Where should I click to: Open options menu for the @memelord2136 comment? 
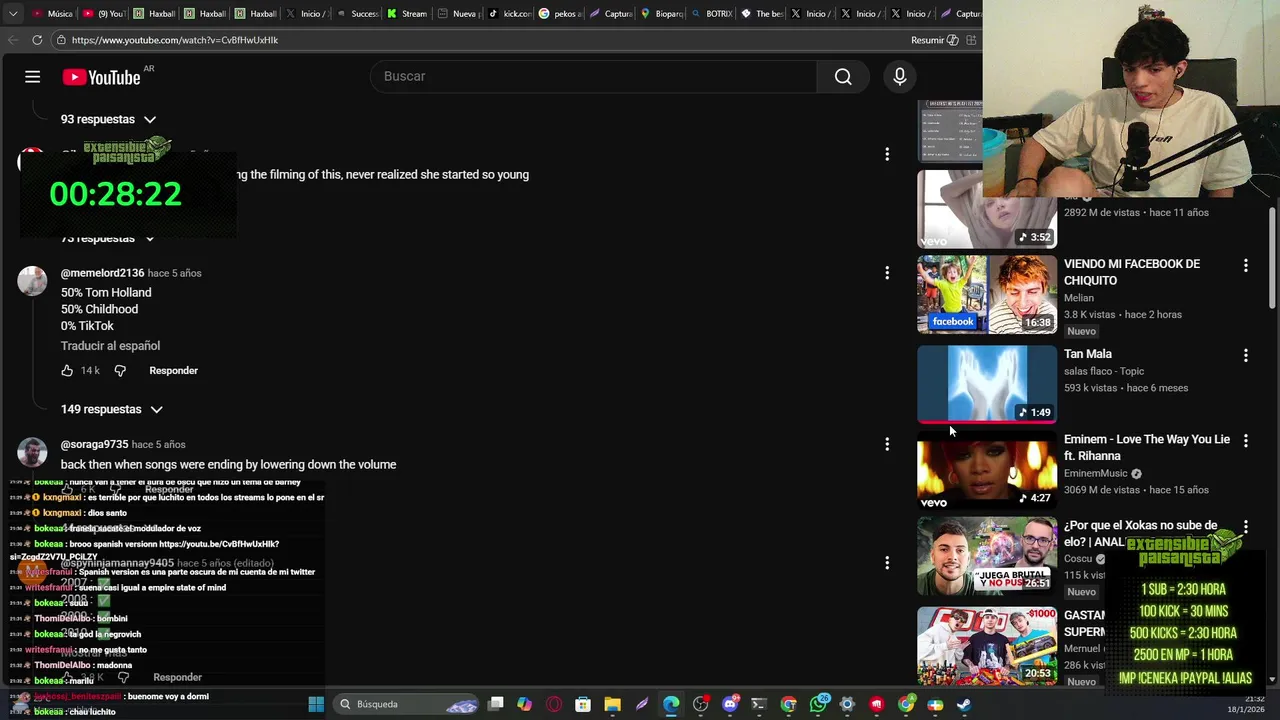(886, 273)
